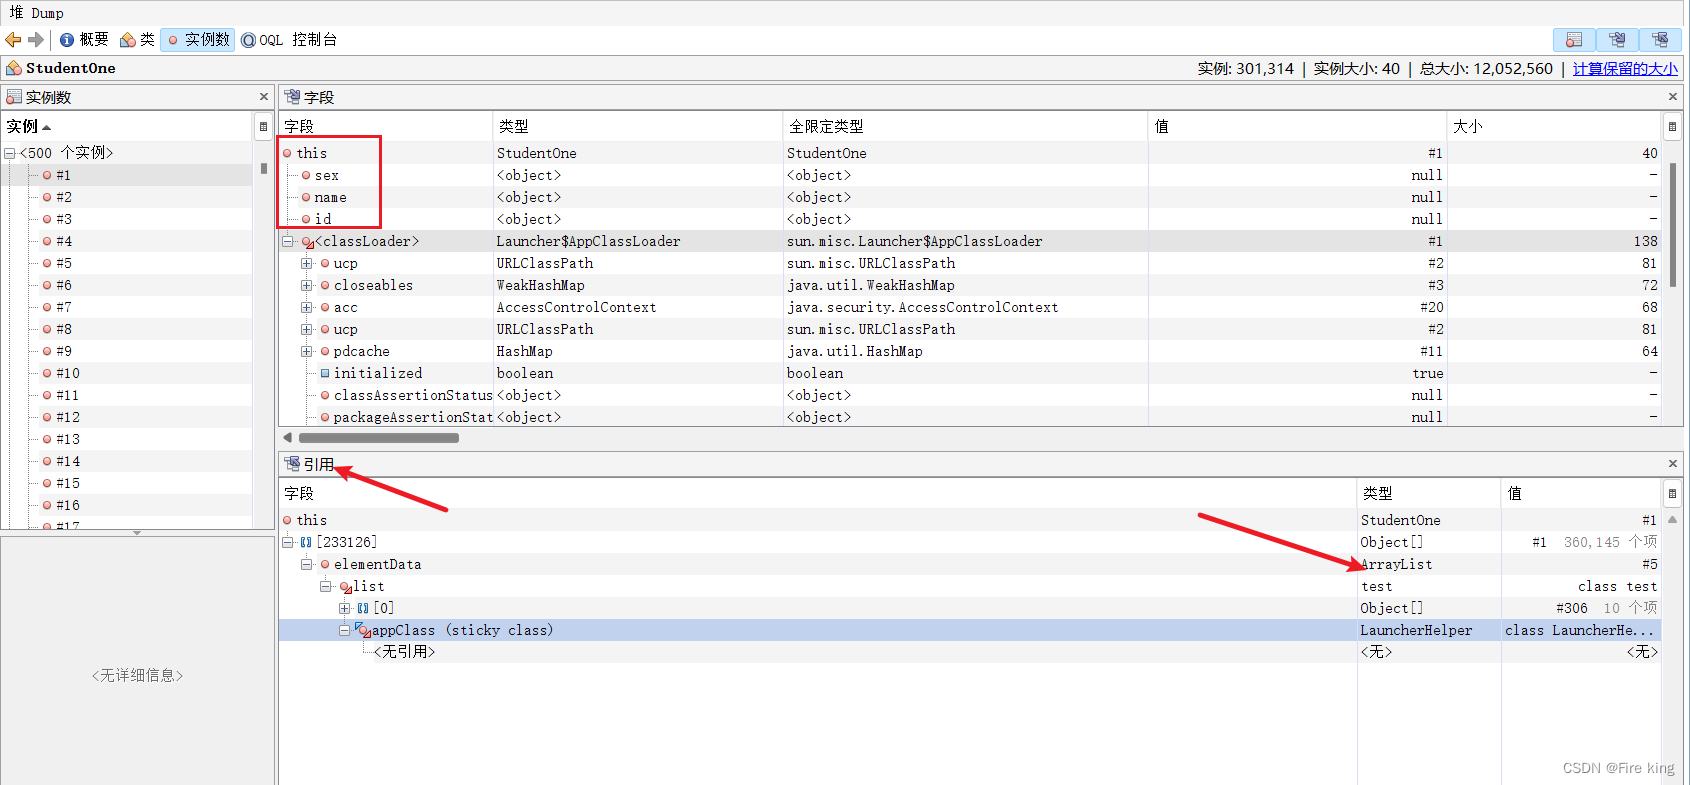Open column chooser in the 实例数 panel
This screenshot has height=785, width=1690.
[x=263, y=126]
